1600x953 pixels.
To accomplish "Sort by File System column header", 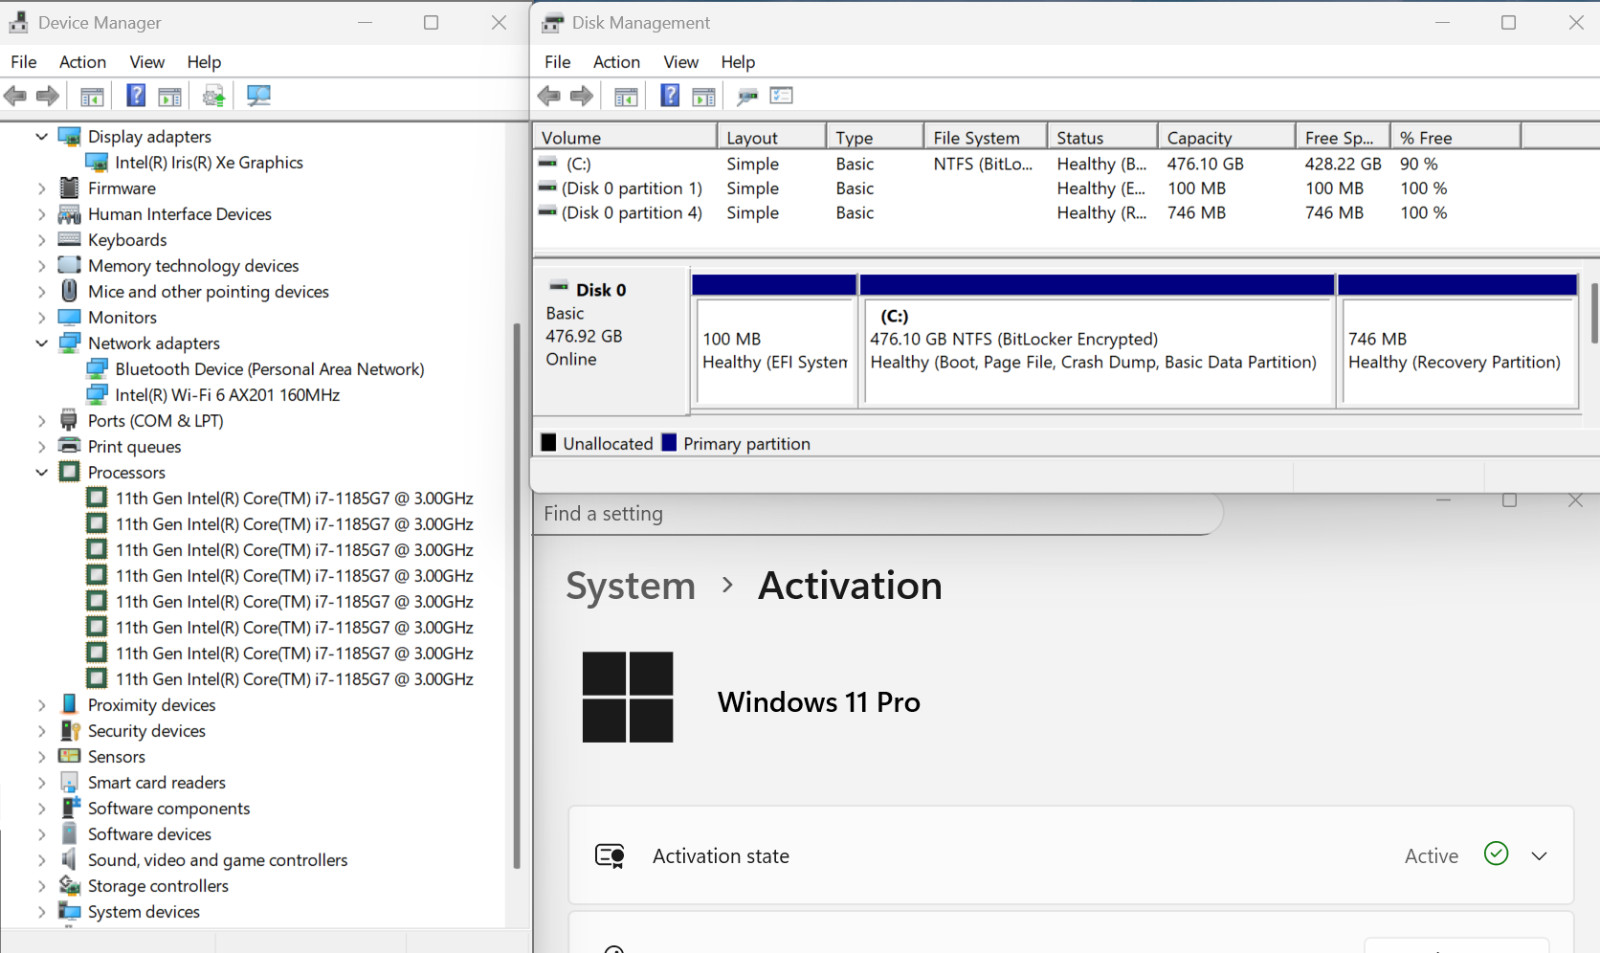I will point(985,137).
